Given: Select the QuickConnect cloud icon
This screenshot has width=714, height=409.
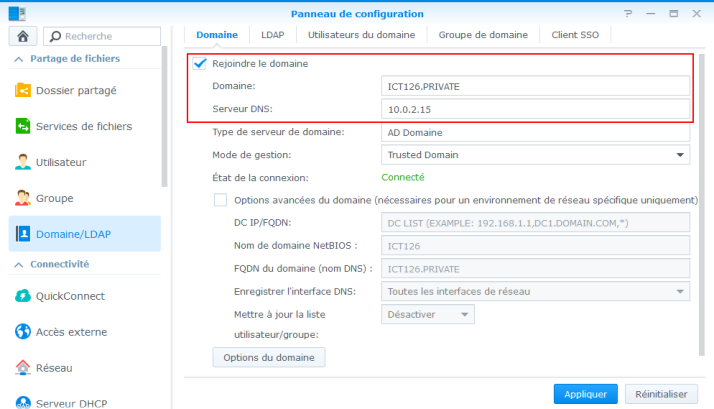Looking at the screenshot, I should (23, 296).
